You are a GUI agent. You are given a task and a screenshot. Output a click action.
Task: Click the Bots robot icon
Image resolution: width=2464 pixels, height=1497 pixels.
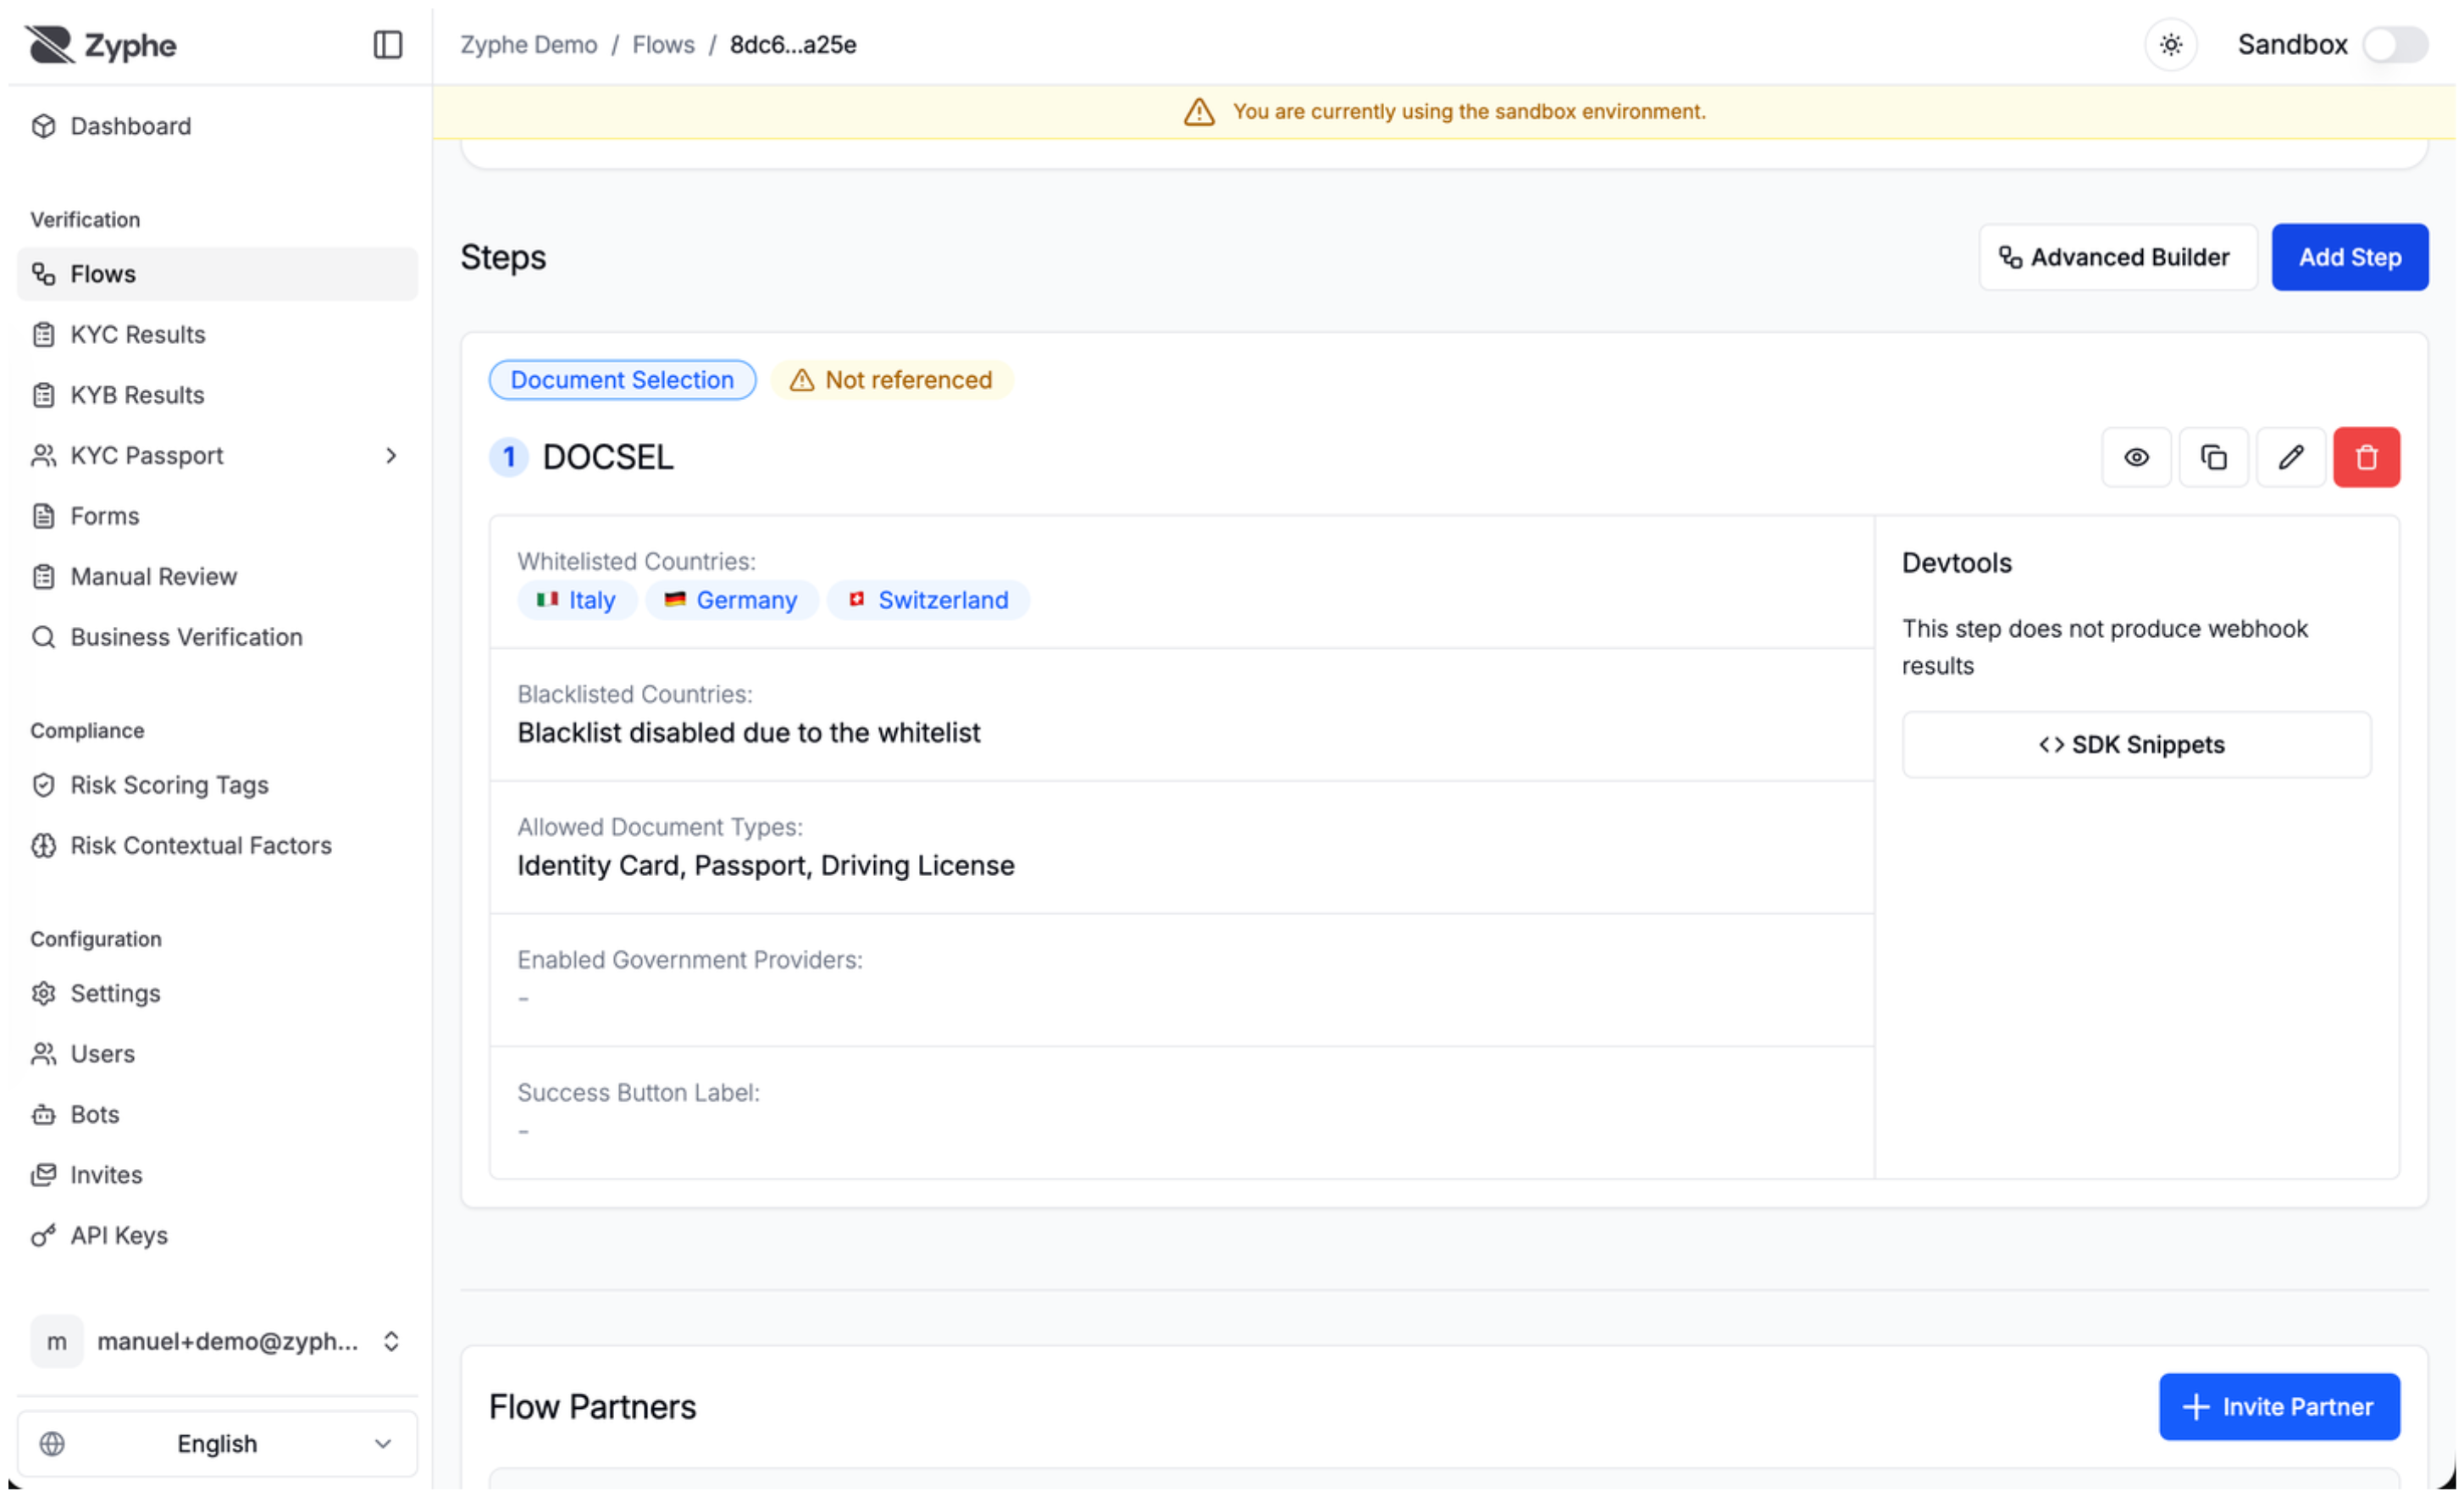coord(44,1114)
